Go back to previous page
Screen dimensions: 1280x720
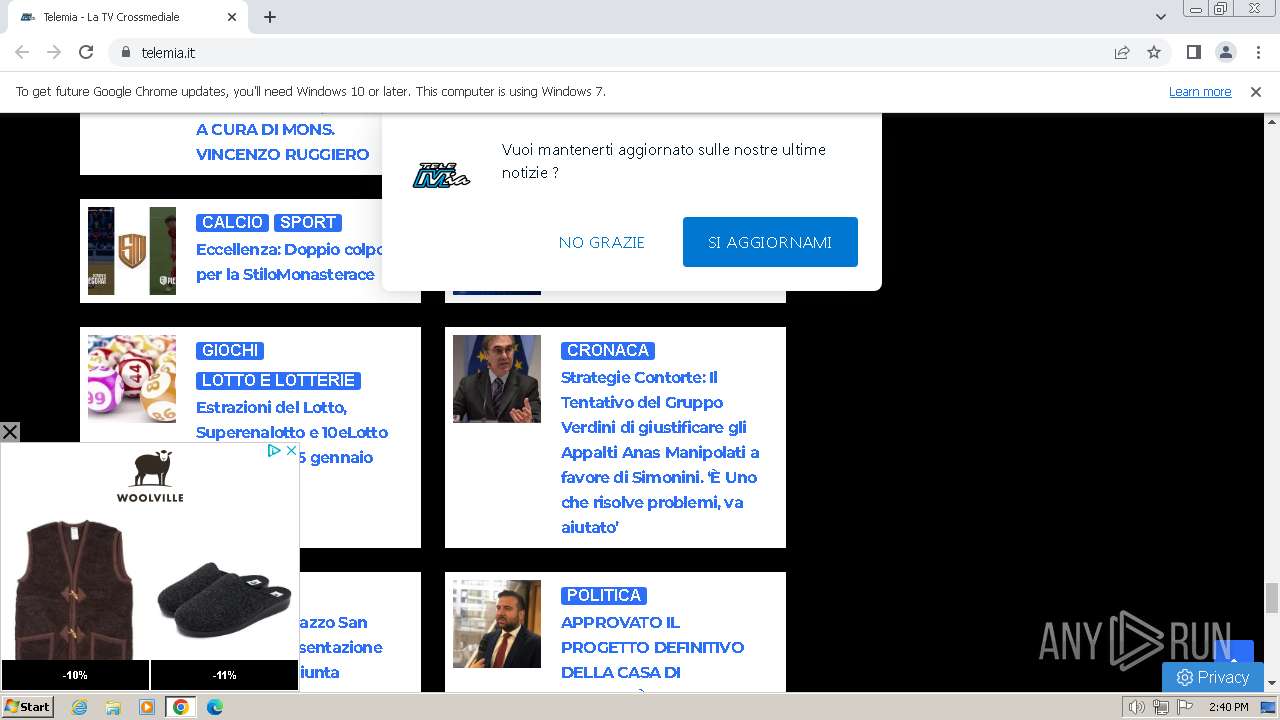coord(22,52)
